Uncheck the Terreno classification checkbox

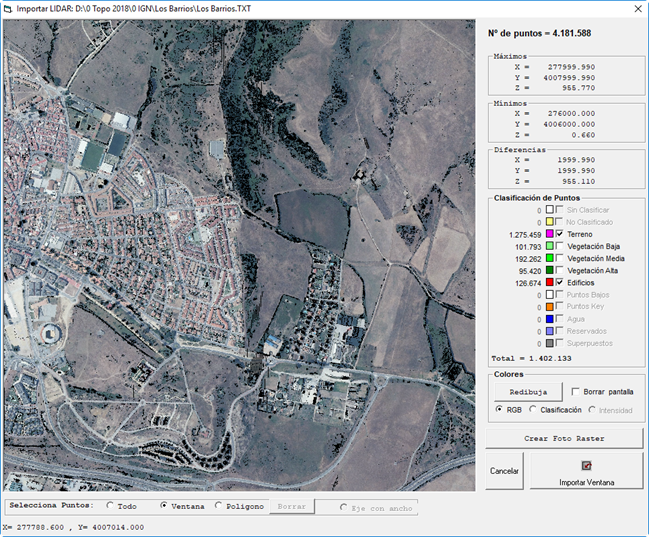pos(560,234)
